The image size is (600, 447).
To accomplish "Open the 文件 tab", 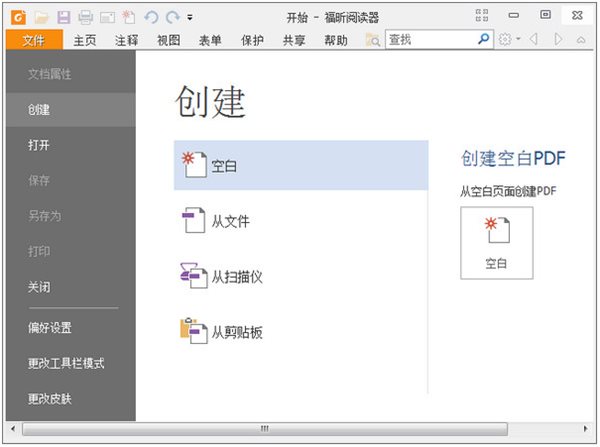I will coord(34,40).
